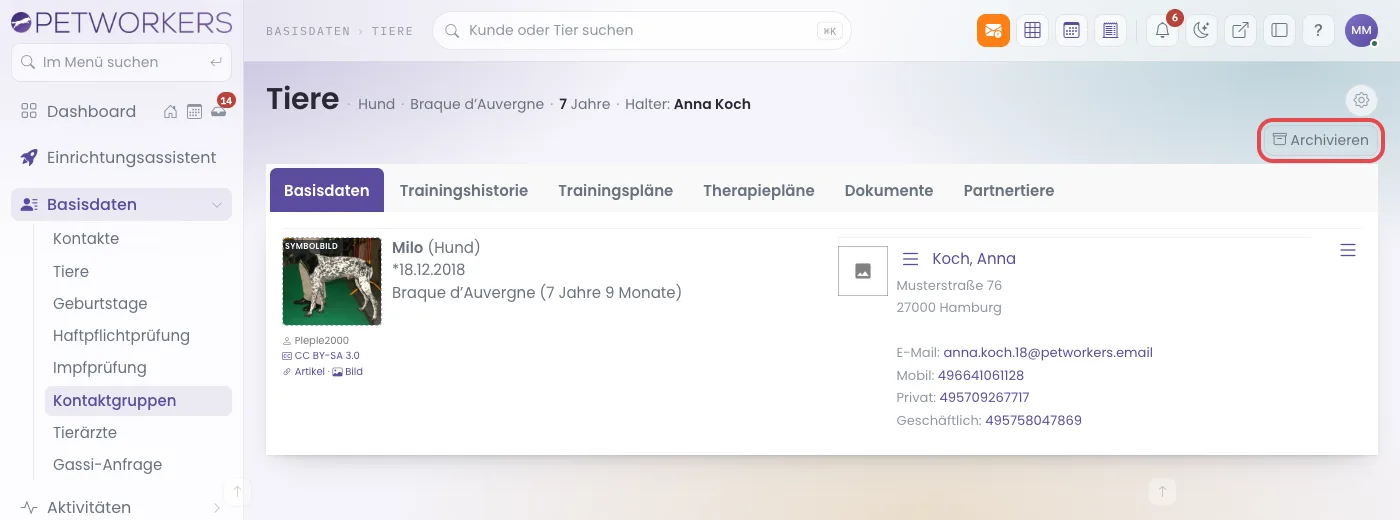Image resolution: width=1400 pixels, height=520 pixels.
Task: Click Mobil number 496641061128
Action: pyautogui.click(x=981, y=375)
